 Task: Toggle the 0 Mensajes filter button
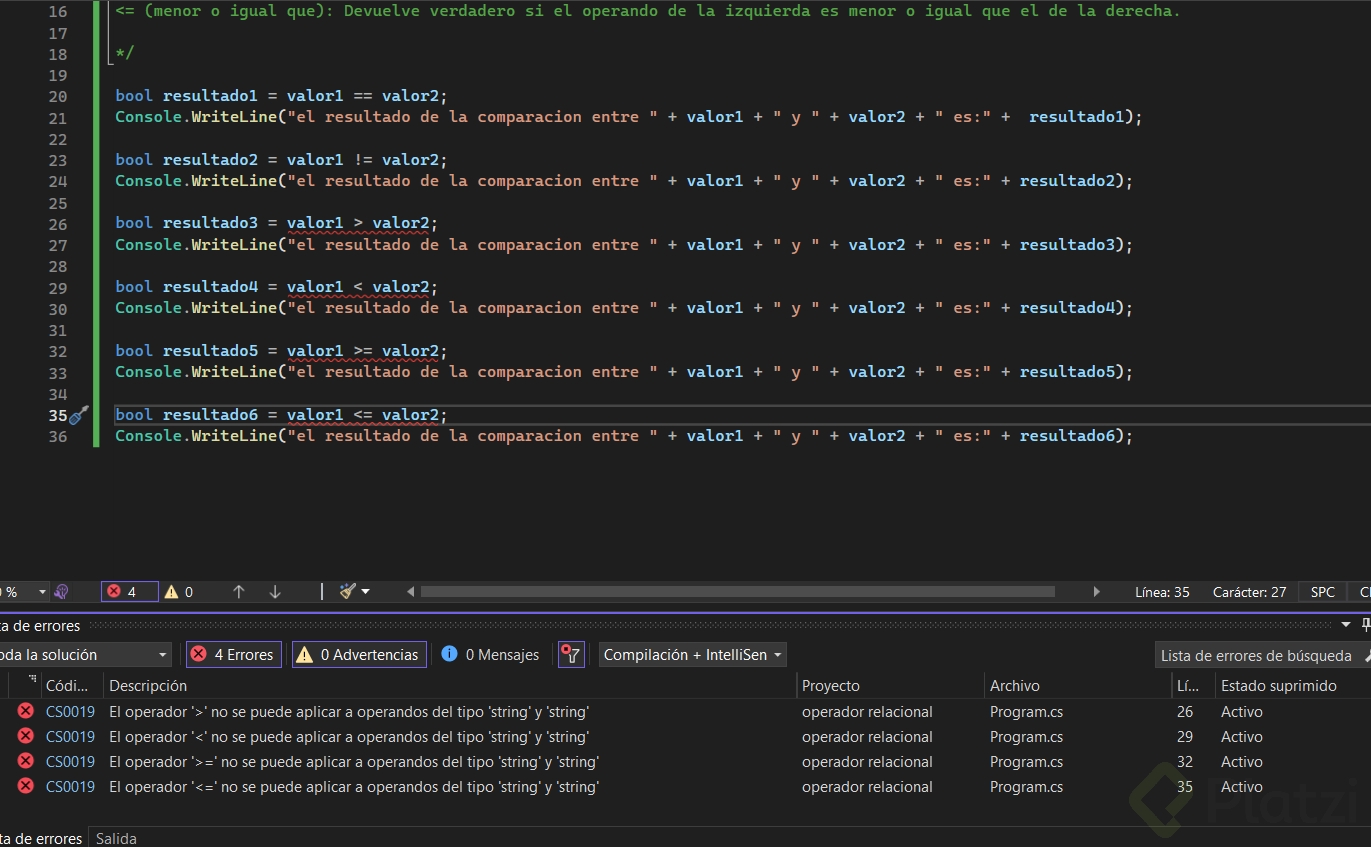click(x=490, y=655)
